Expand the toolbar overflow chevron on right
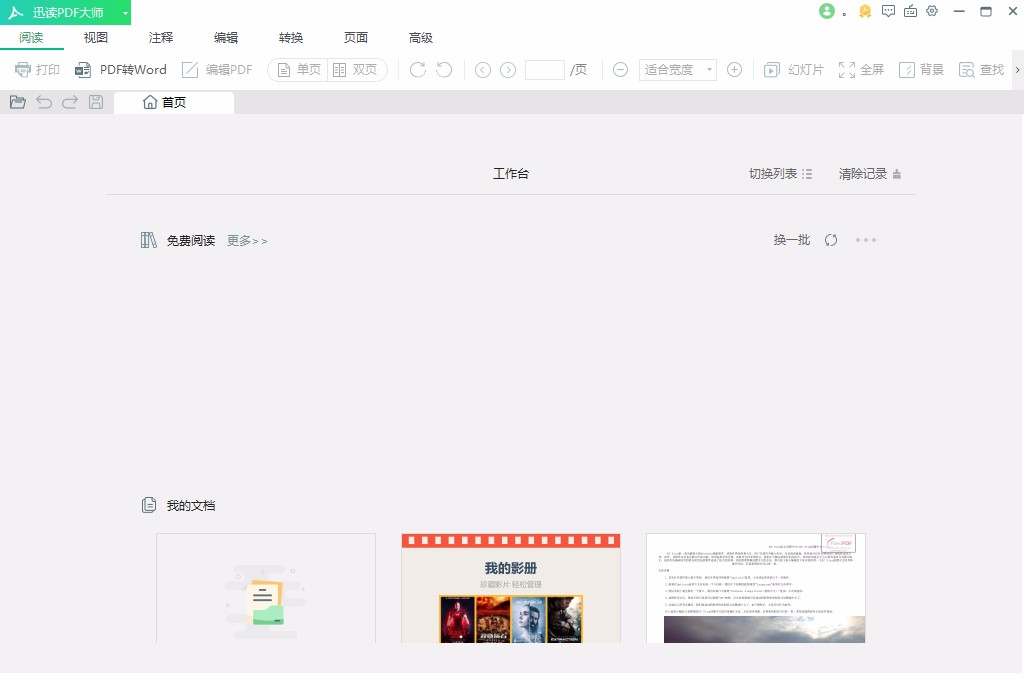Viewport: 1024px width, 675px height. [x=1017, y=69]
